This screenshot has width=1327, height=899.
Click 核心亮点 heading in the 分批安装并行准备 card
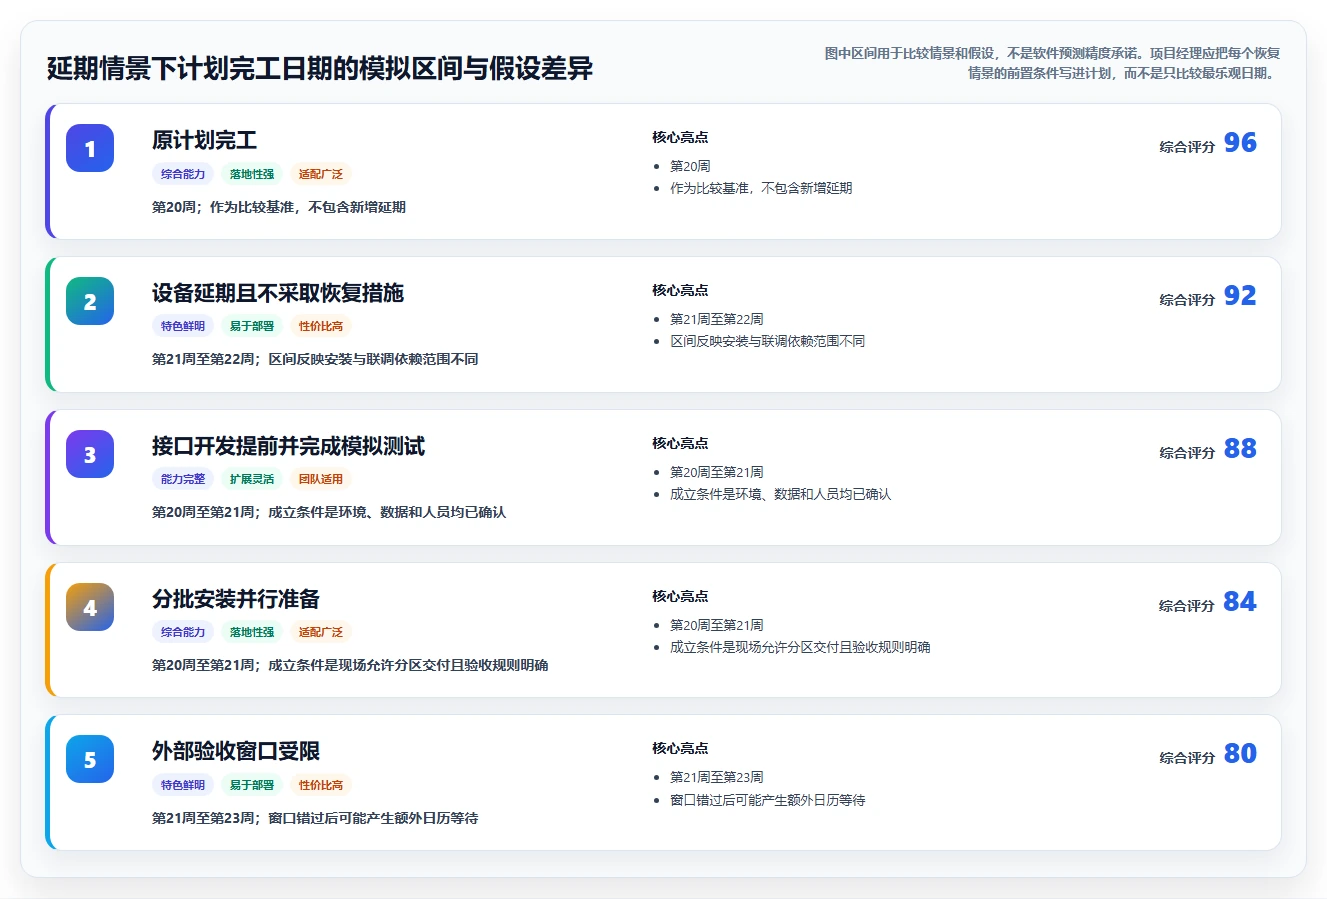[x=680, y=596]
